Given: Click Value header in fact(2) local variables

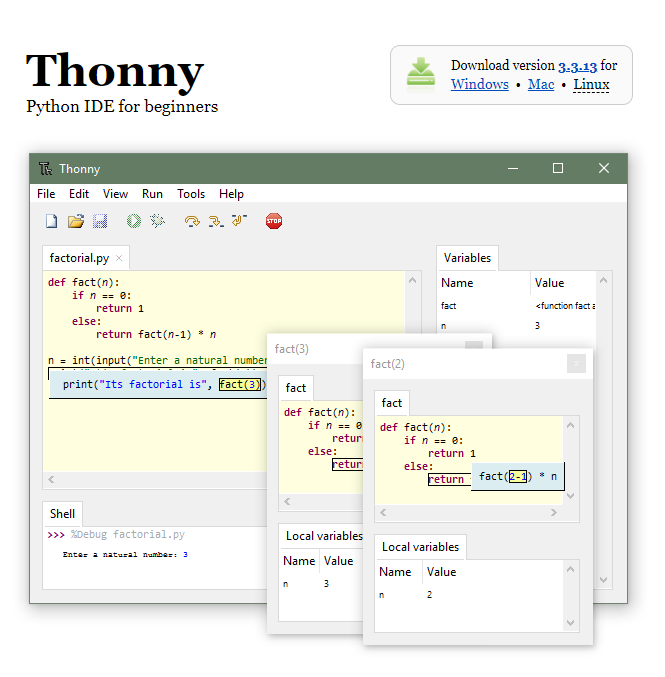Looking at the screenshot, I should pyautogui.click(x=441, y=572).
